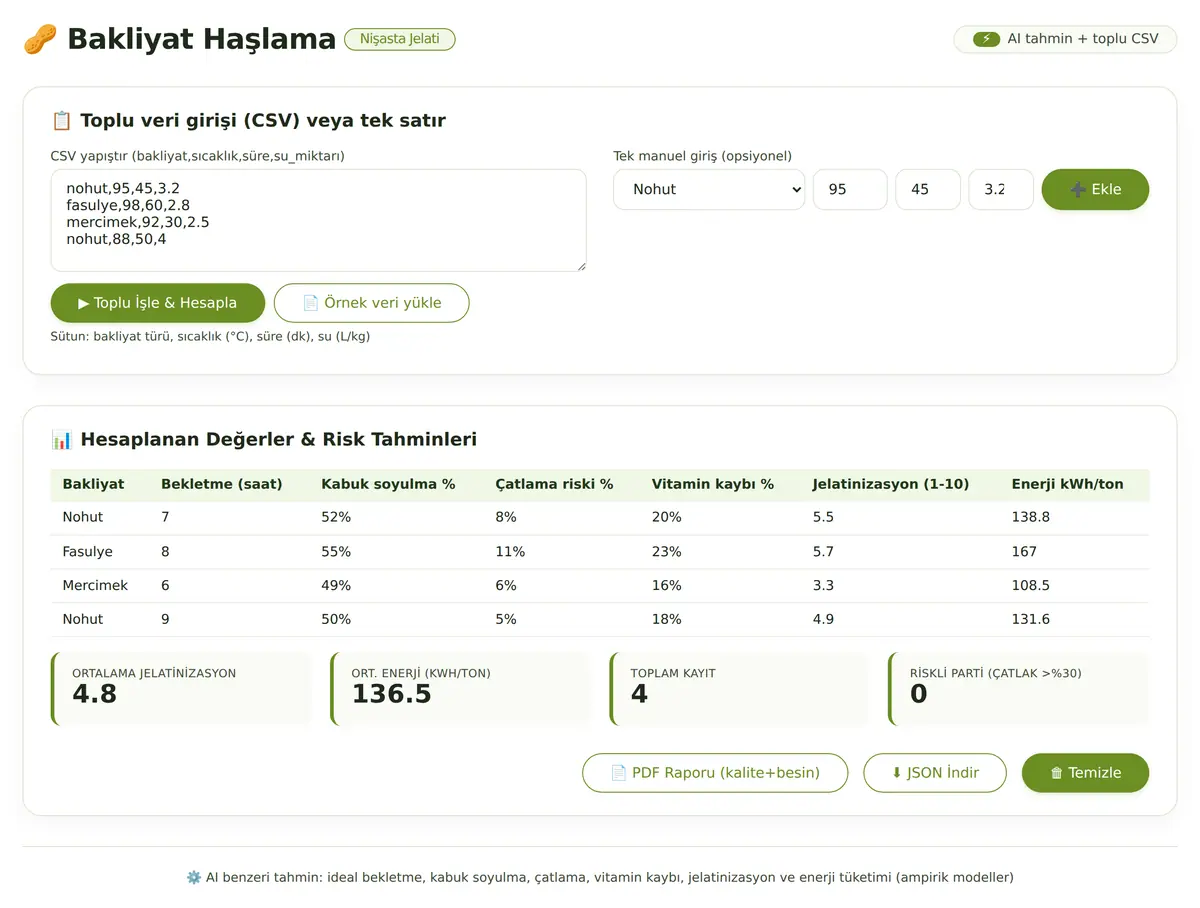Click the water amount field showing 3.2
The image size is (1200, 908).
click(x=1001, y=189)
